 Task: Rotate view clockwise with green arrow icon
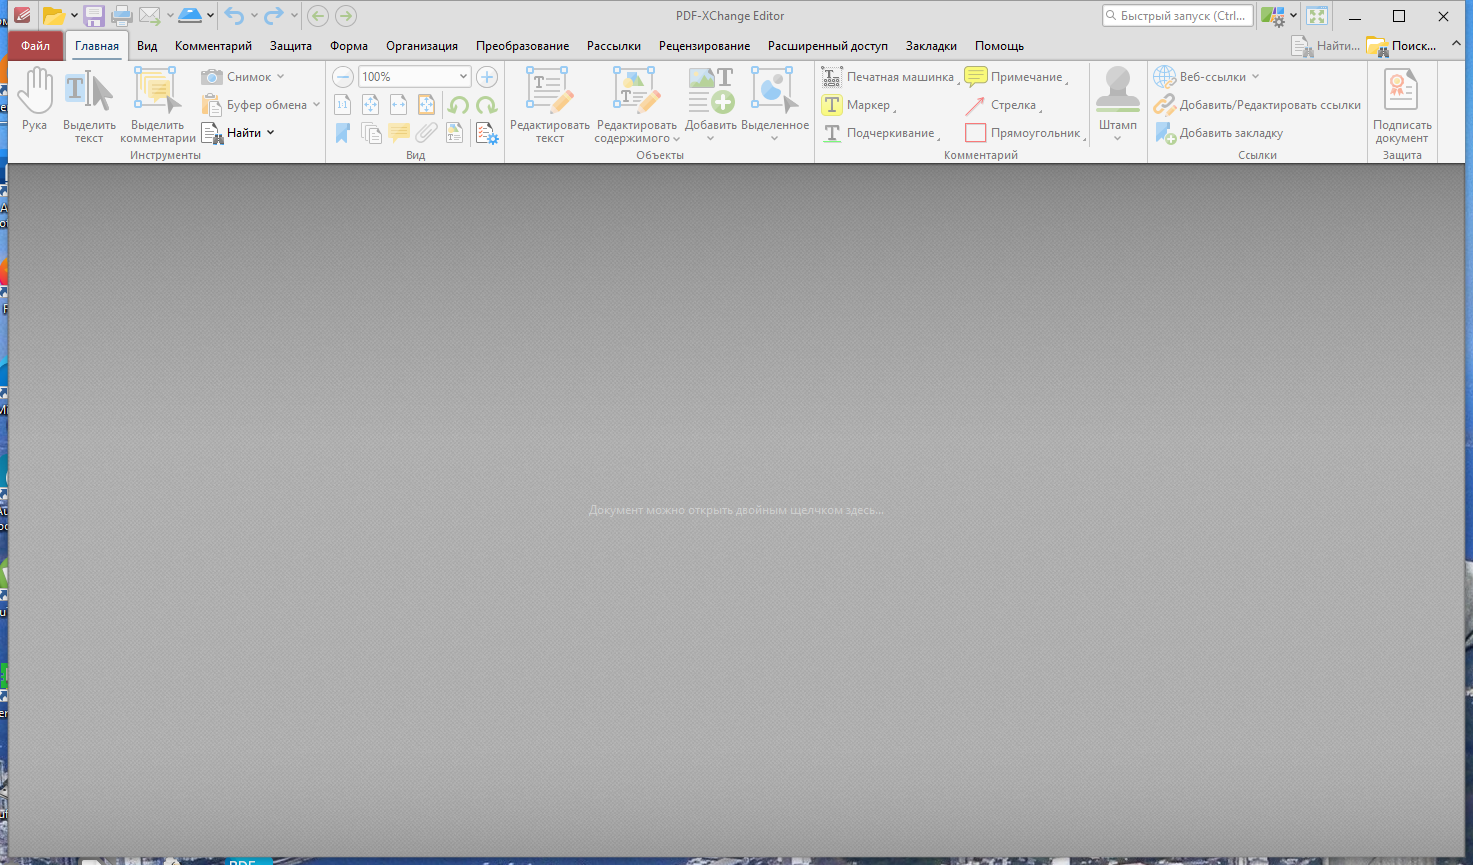pos(487,105)
